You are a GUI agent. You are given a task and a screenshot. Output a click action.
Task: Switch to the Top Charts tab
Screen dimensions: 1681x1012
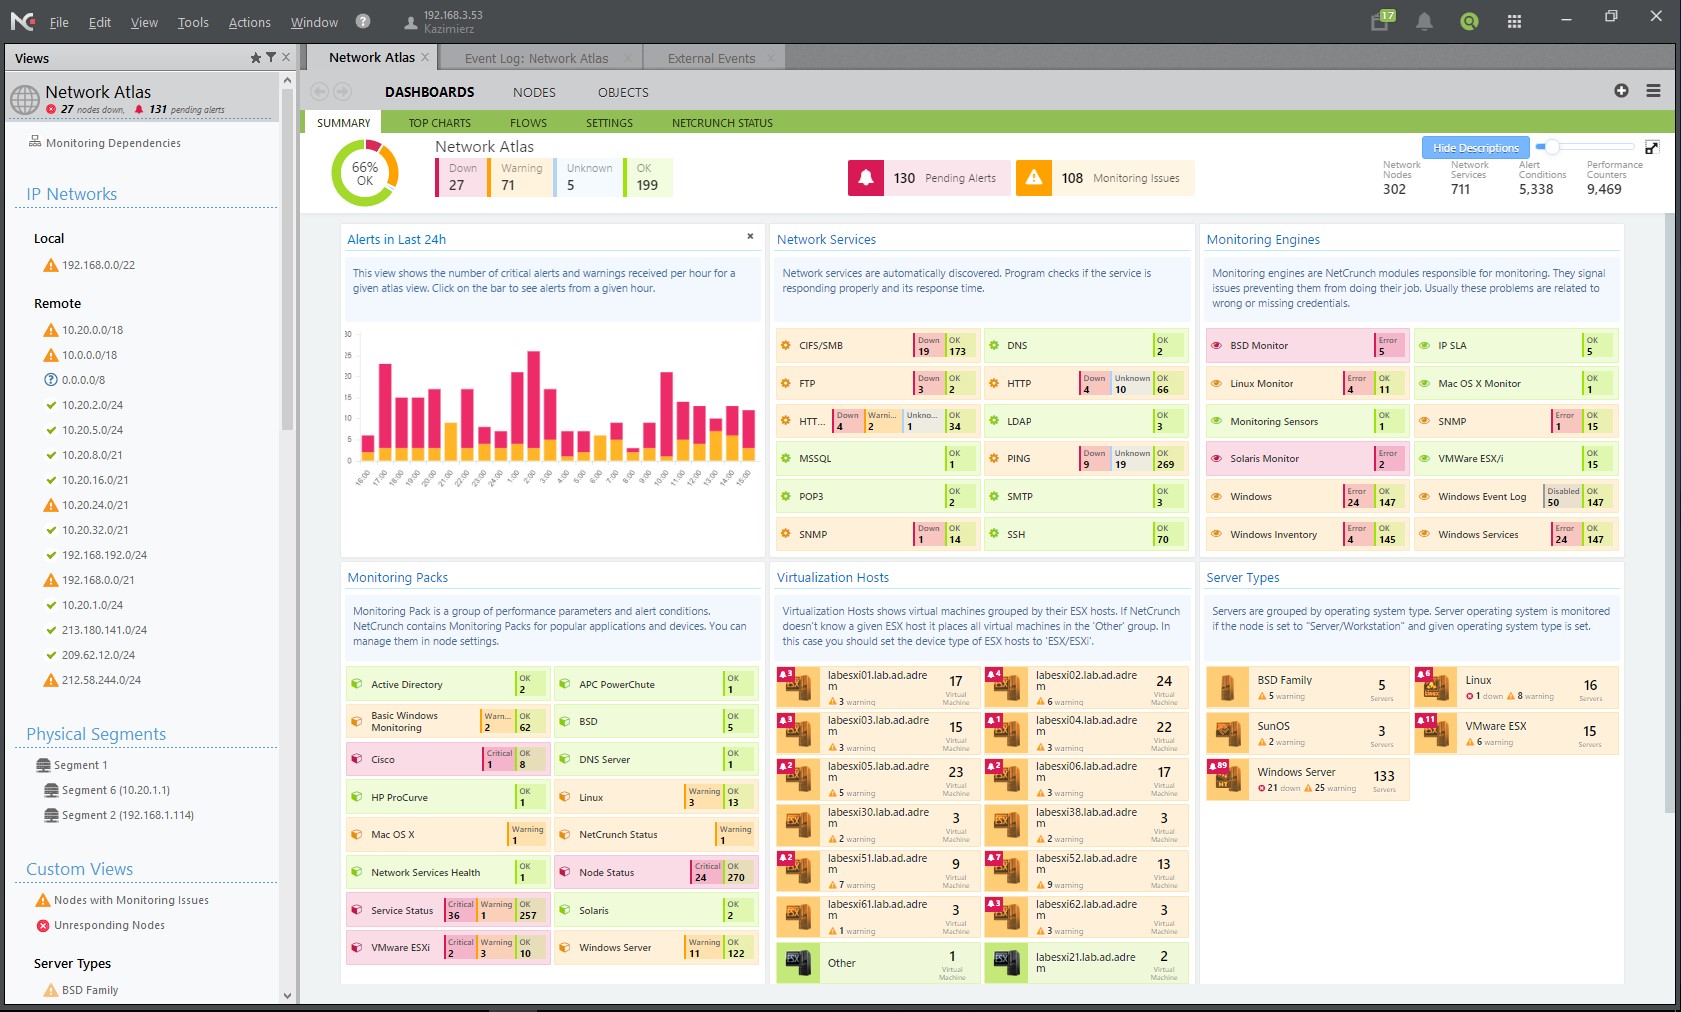pyautogui.click(x=439, y=123)
